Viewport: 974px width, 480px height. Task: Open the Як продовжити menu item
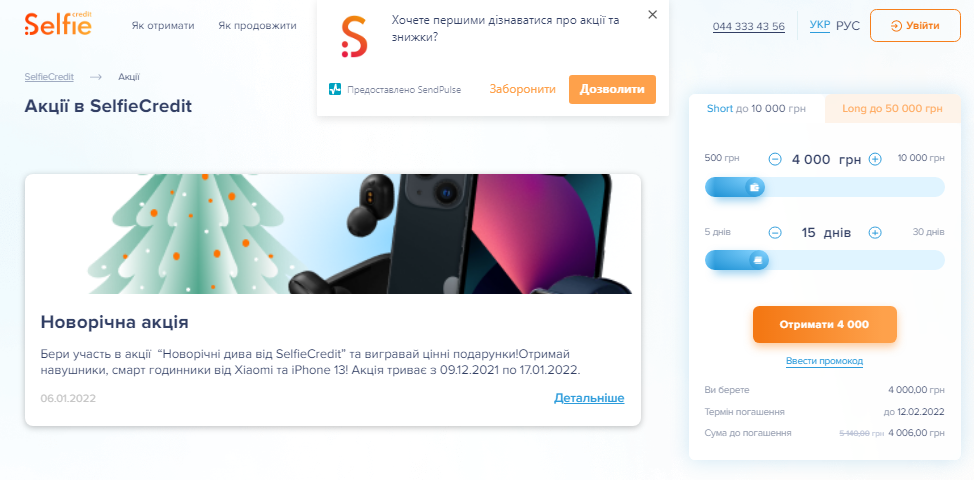click(257, 26)
